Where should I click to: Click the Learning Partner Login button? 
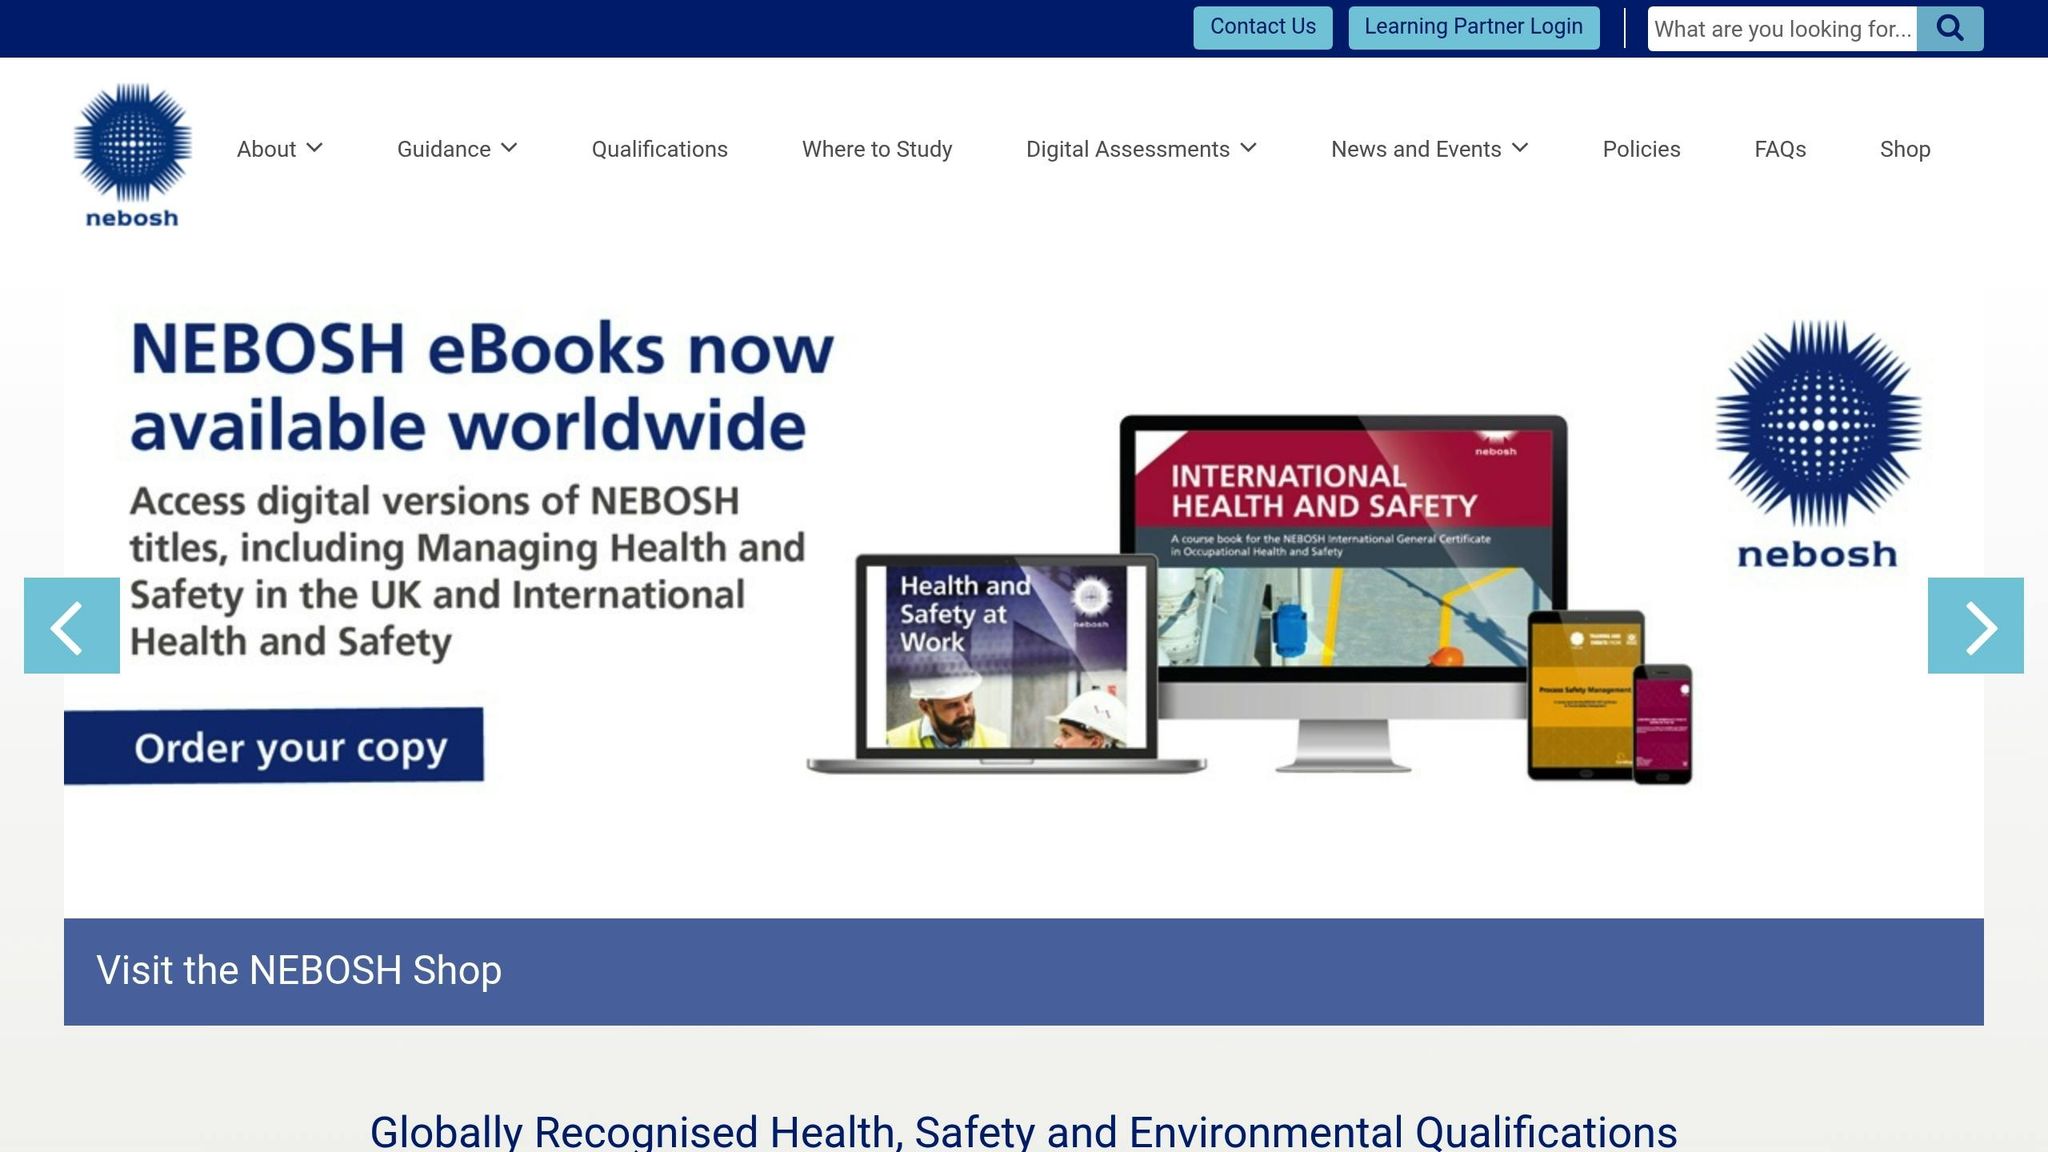pyautogui.click(x=1474, y=28)
